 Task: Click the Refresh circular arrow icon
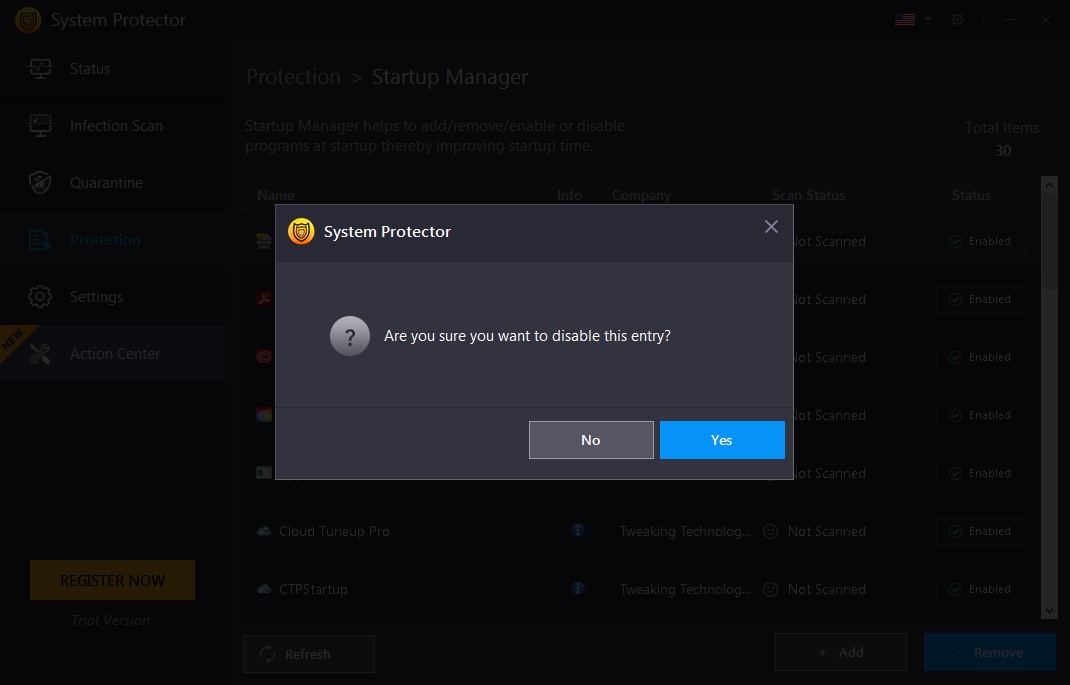[266, 653]
